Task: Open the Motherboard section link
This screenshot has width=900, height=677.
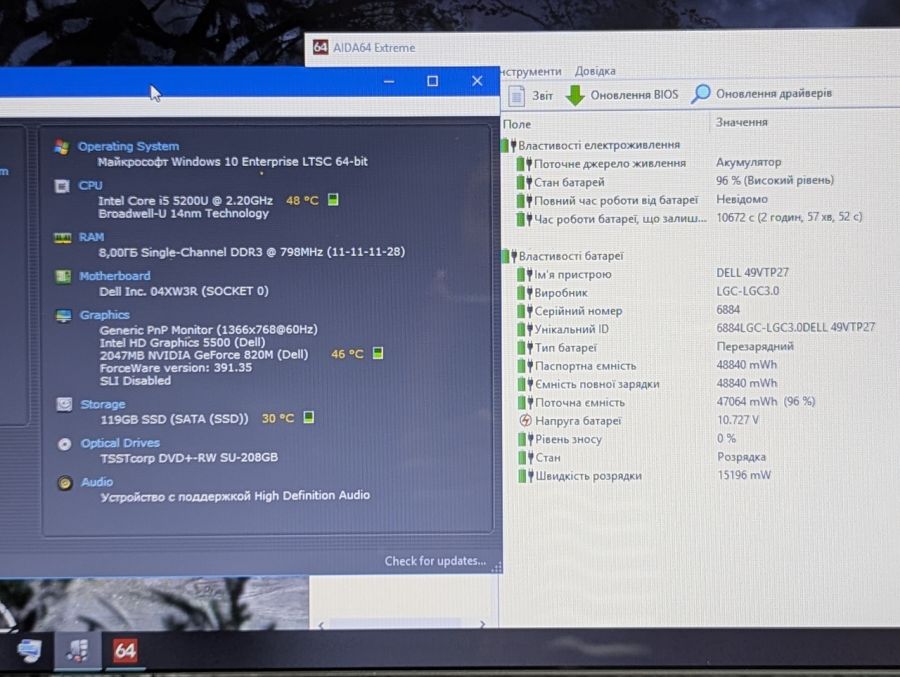Action: pos(115,276)
